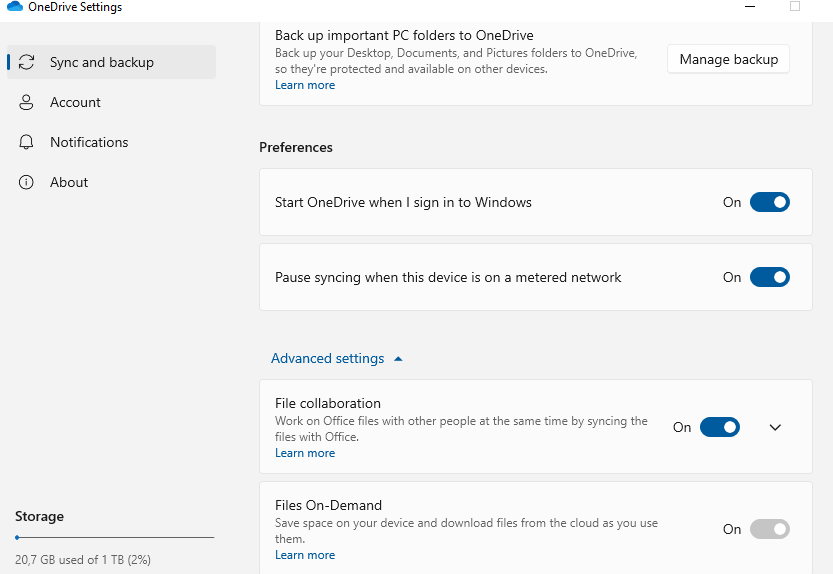Image resolution: width=833 pixels, height=574 pixels.
Task: Open the Account settings page
Action: point(75,102)
